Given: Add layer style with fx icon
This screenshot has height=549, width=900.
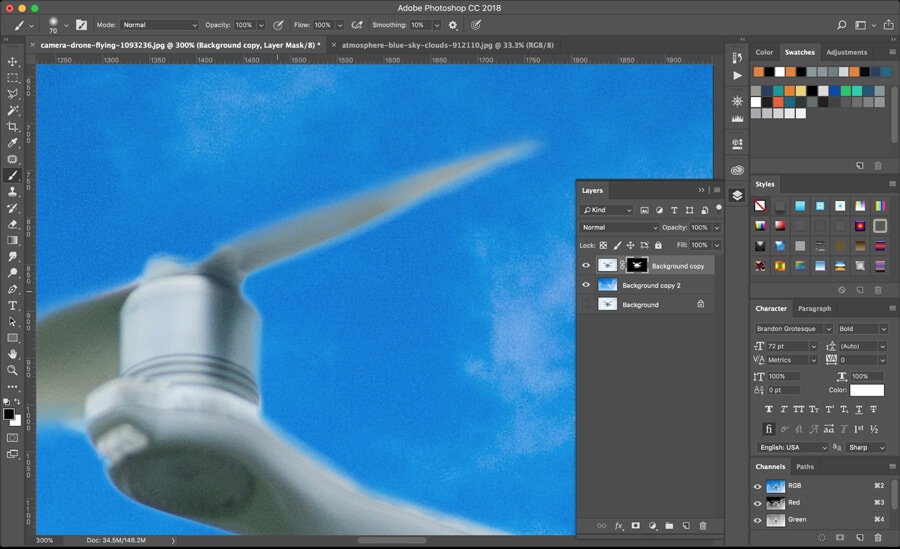Looking at the screenshot, I should coord(619,525).
